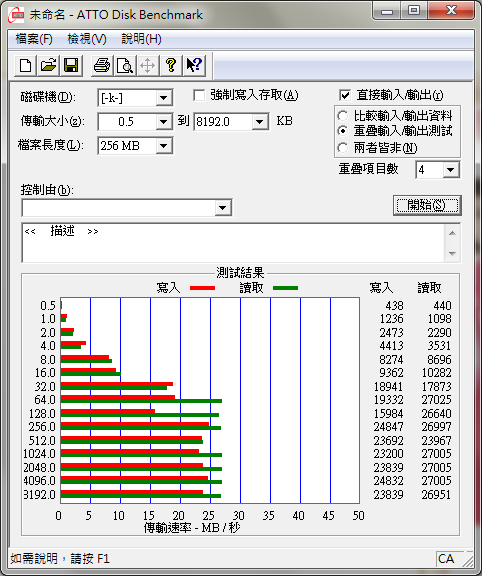Click the read value 26951 in the last row
The height and width of the screenshot is (576, 482).
pos(436,494)
